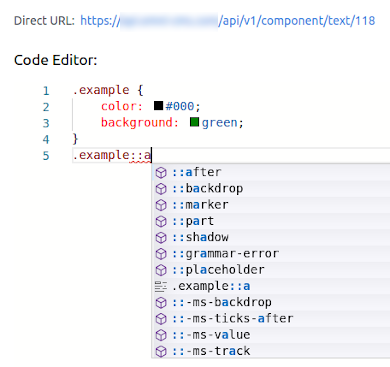Click the 'green;' value text
This screenshot has width=390, height=367.
point(223,123)
